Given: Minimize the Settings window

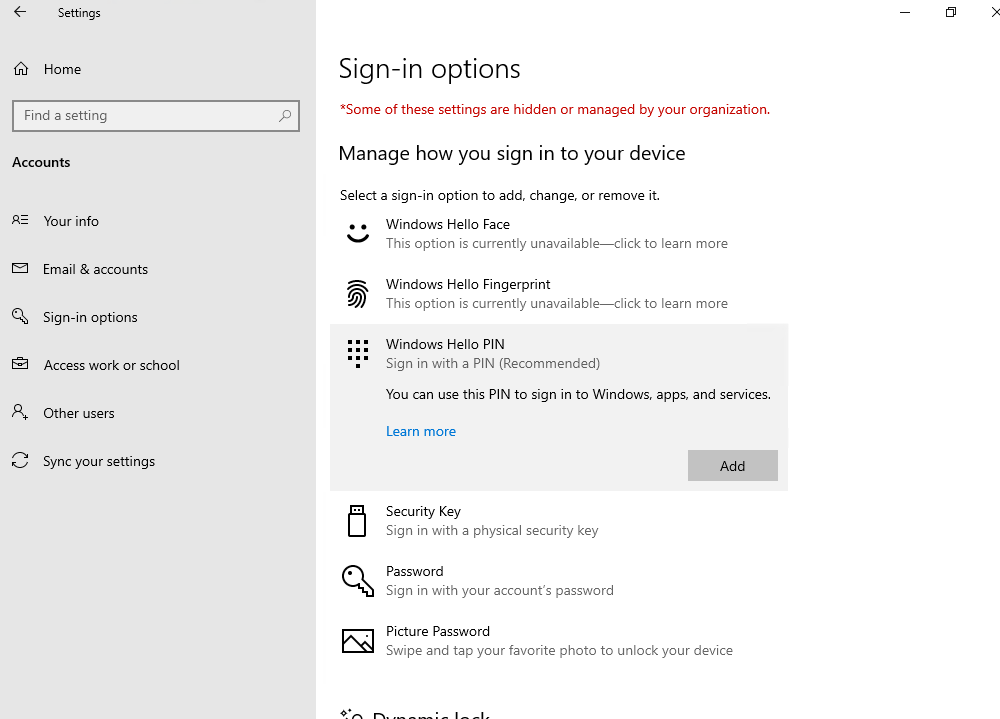Looking at the screenshot, I should 904,12.
